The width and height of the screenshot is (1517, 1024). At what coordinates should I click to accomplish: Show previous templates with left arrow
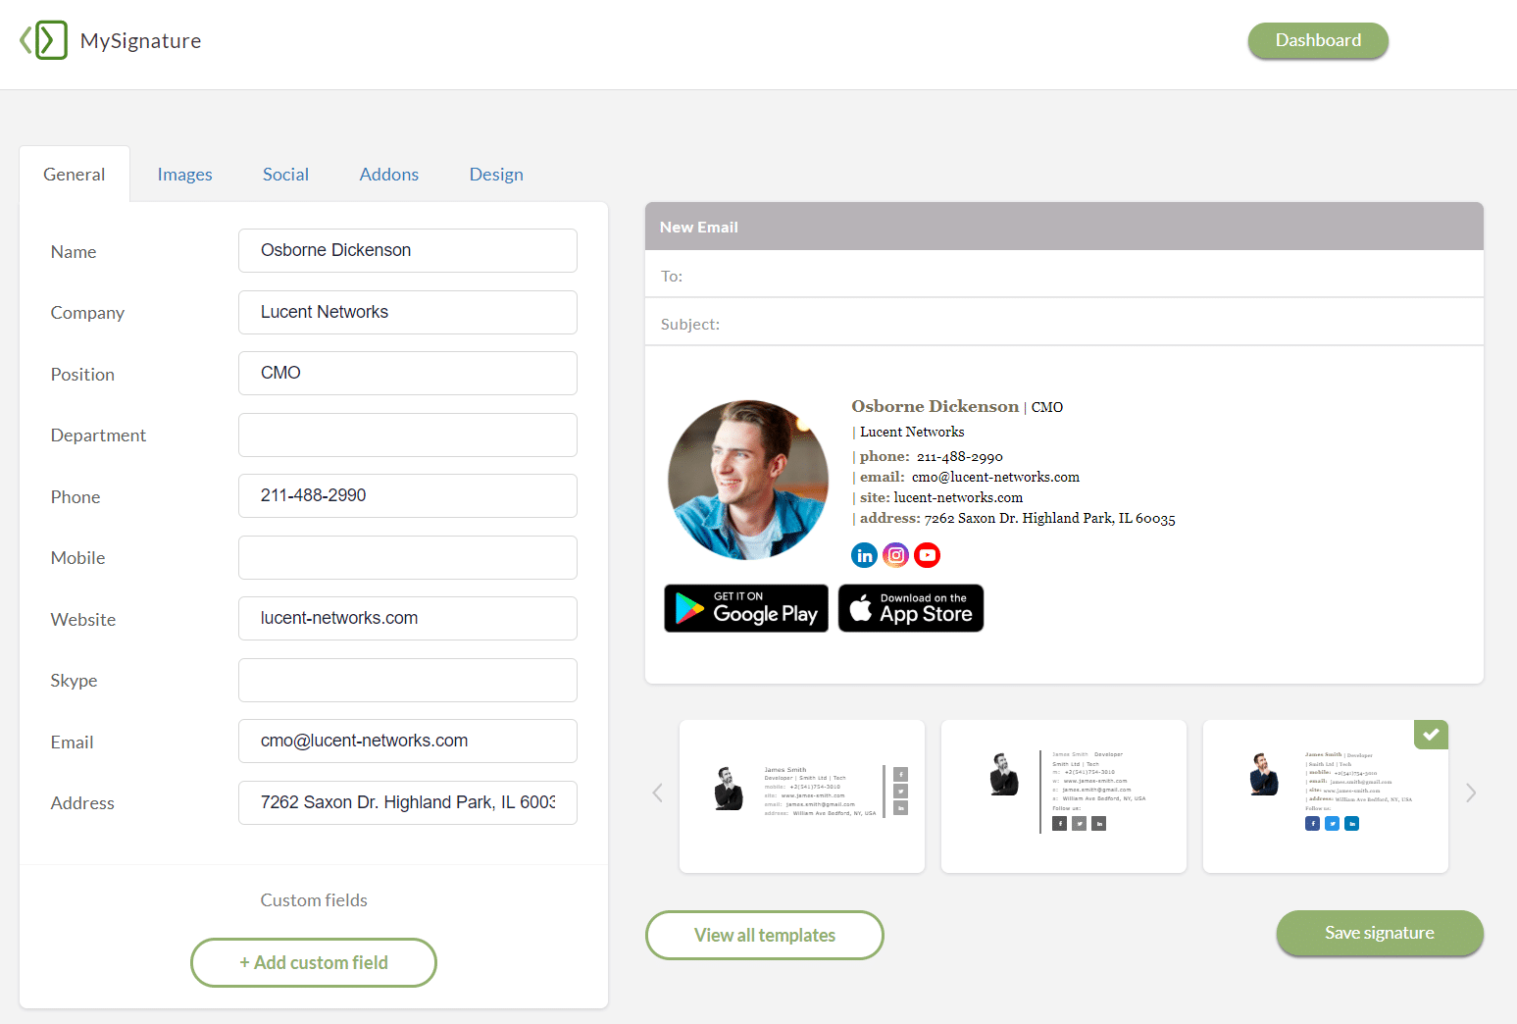[658, 793]
